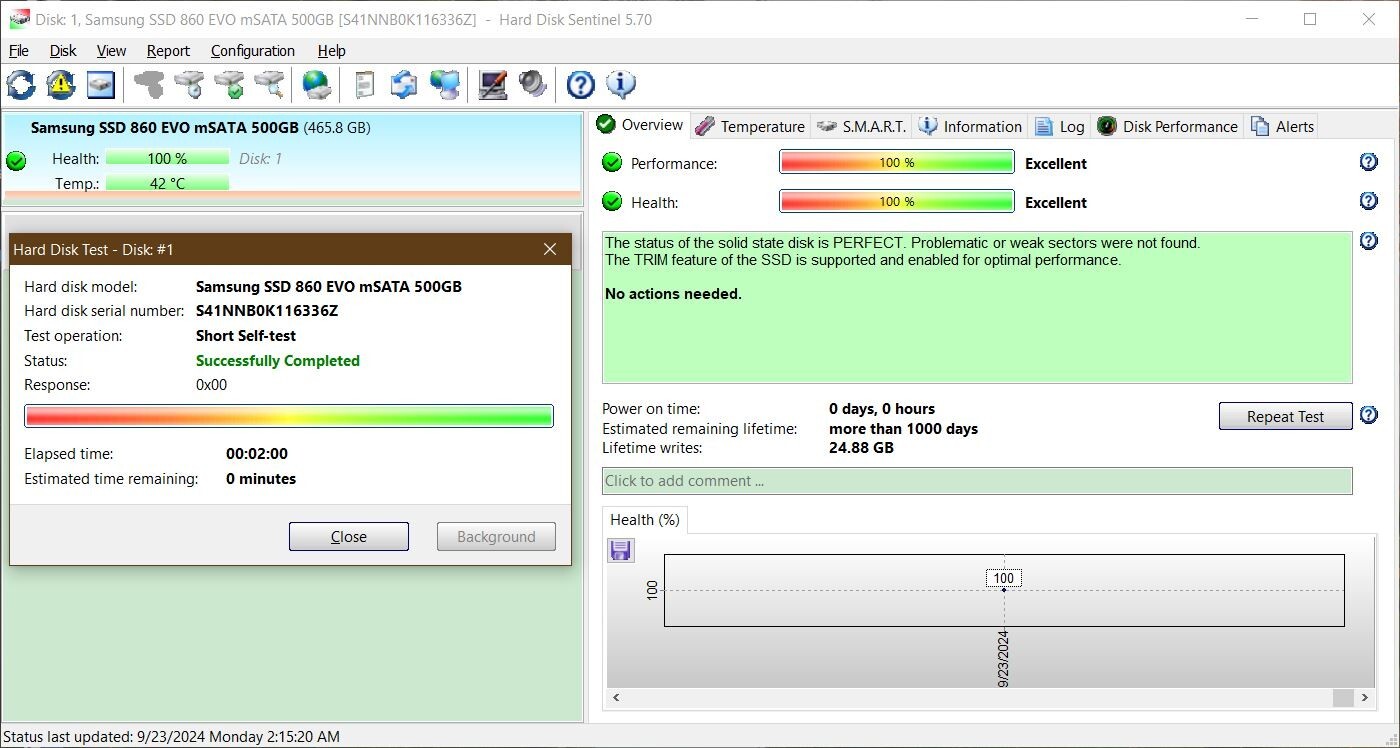The width and height of the screenshot is (1400, 748).
Task: Click the 'Successfully Completed' status text
Action: coord(278,361)
